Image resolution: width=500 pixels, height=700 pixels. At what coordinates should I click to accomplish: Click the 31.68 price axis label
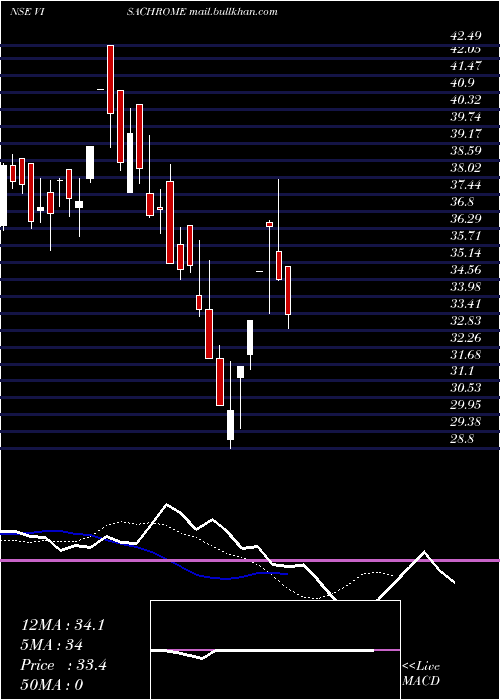(466, 354)
